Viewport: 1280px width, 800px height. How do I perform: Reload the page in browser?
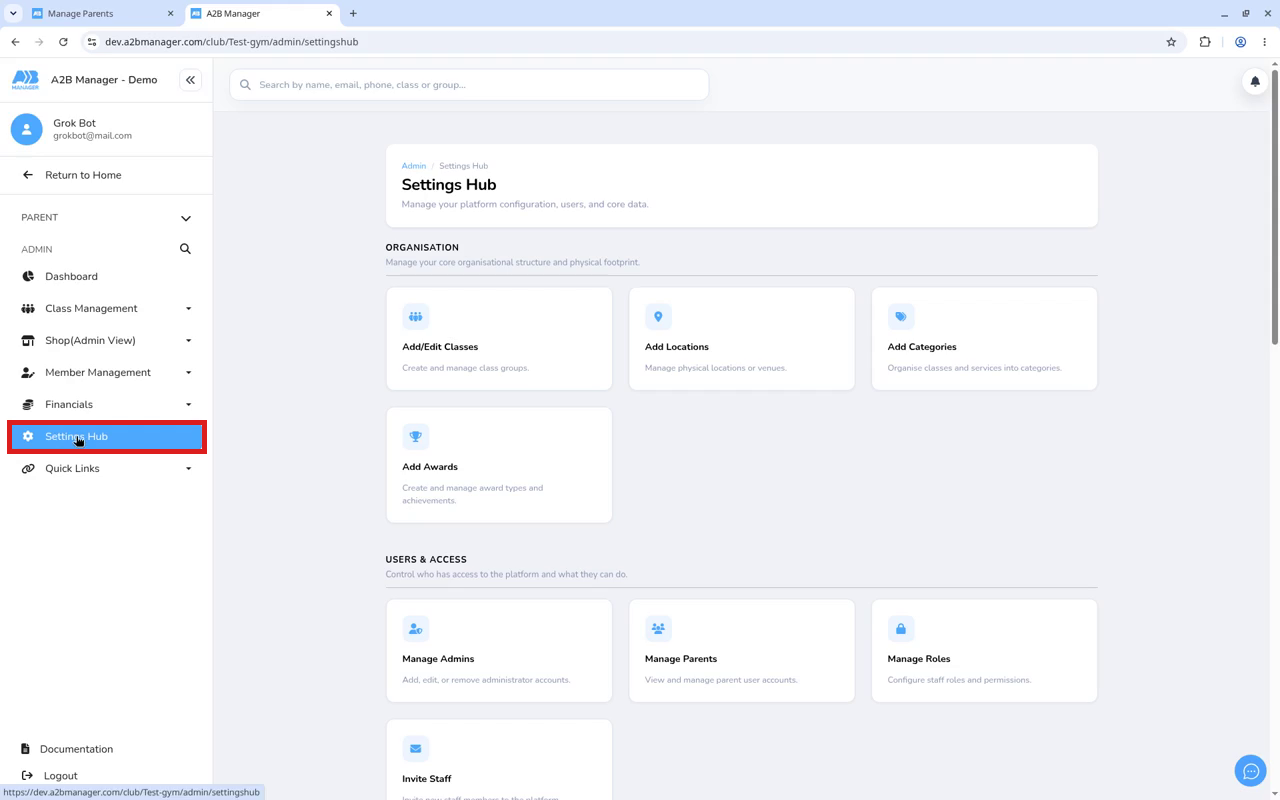click(x=63, y=42)
